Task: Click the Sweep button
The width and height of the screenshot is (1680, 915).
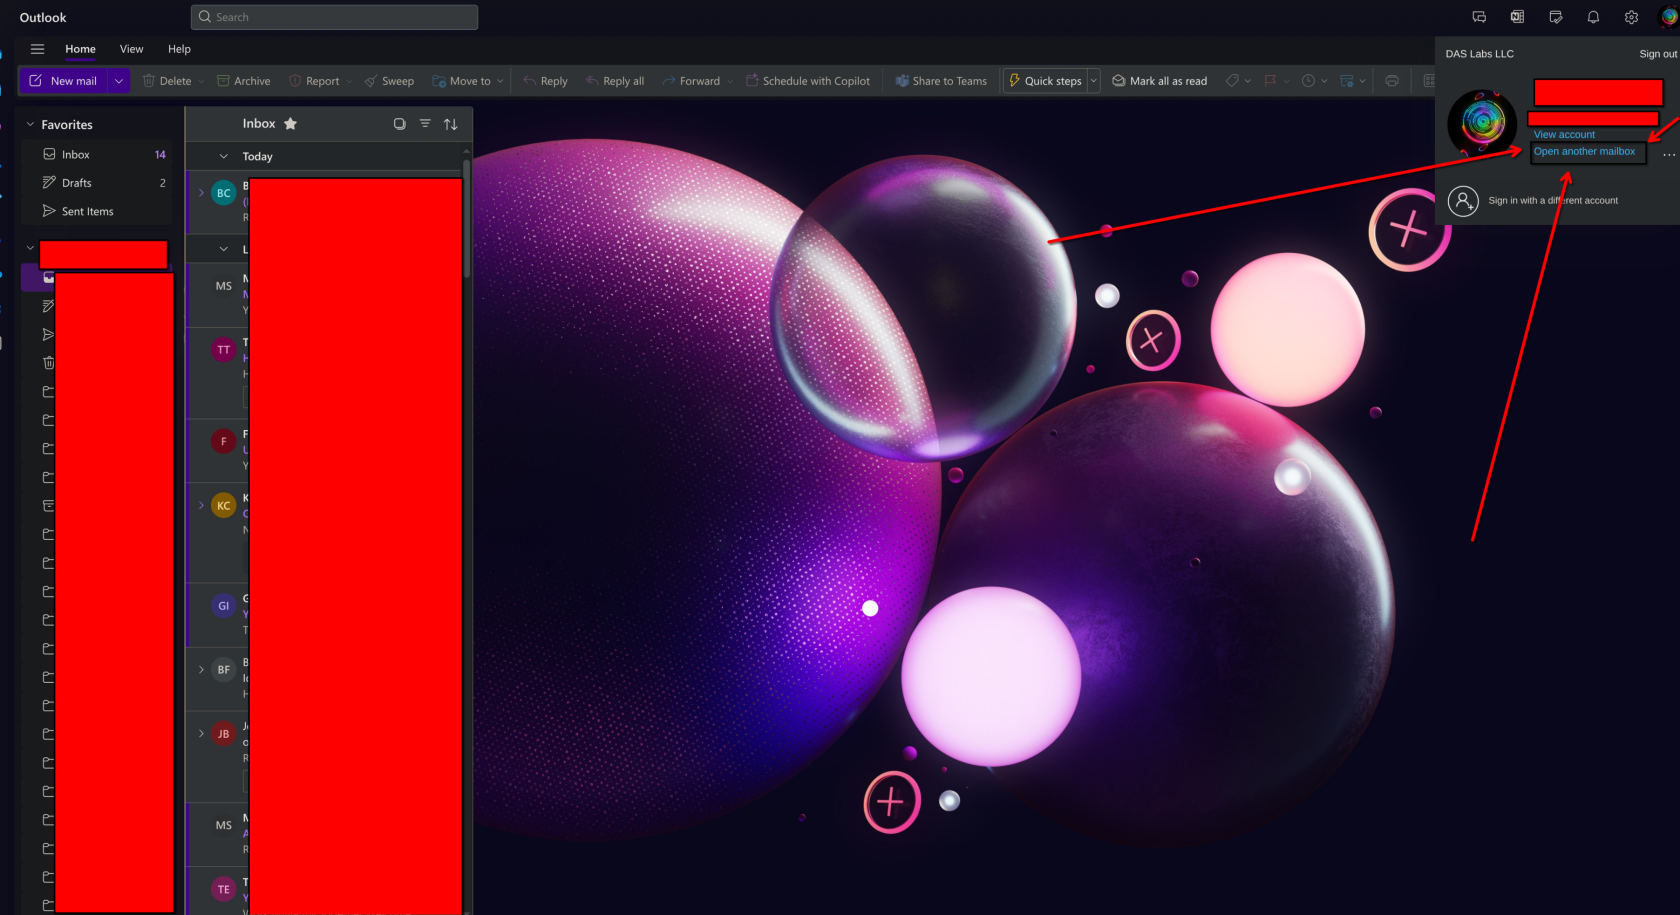Action: click(x=389, y=81)
